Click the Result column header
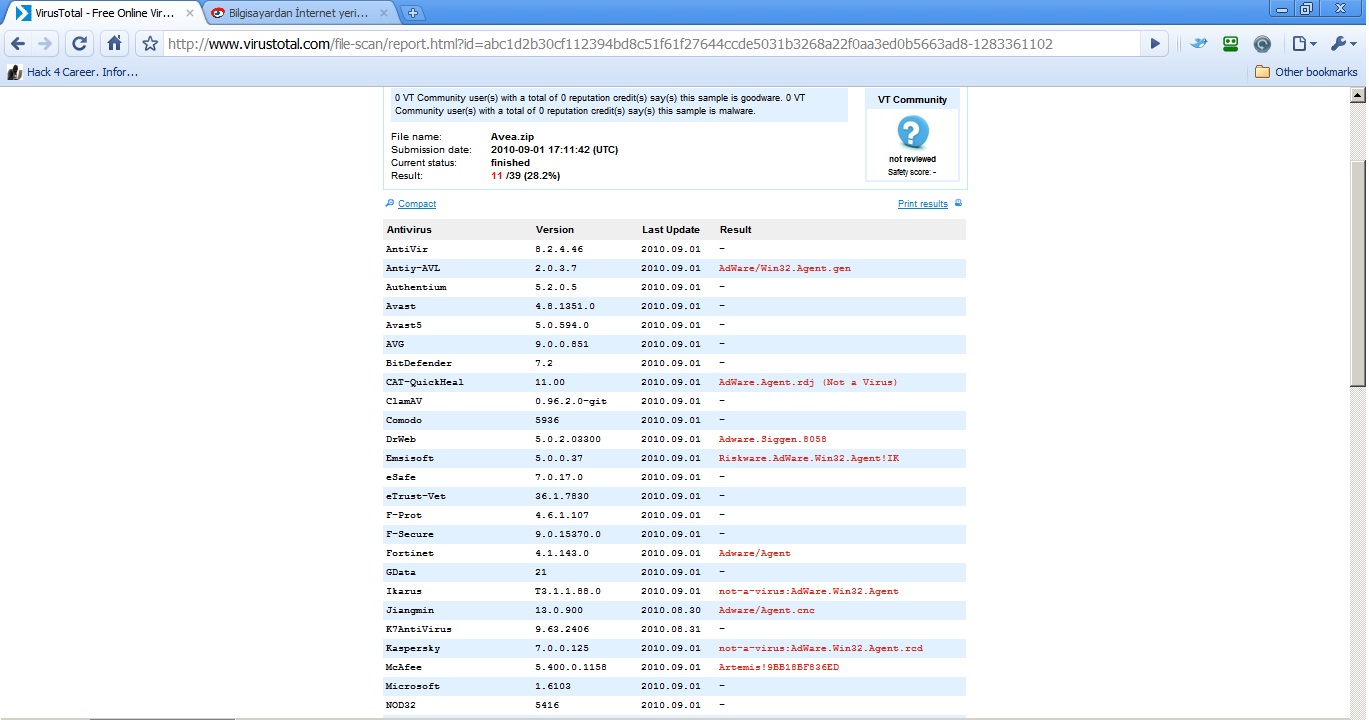Image resolution: width=1369 pixels, height=720 pixels. [x=735, y=230]
